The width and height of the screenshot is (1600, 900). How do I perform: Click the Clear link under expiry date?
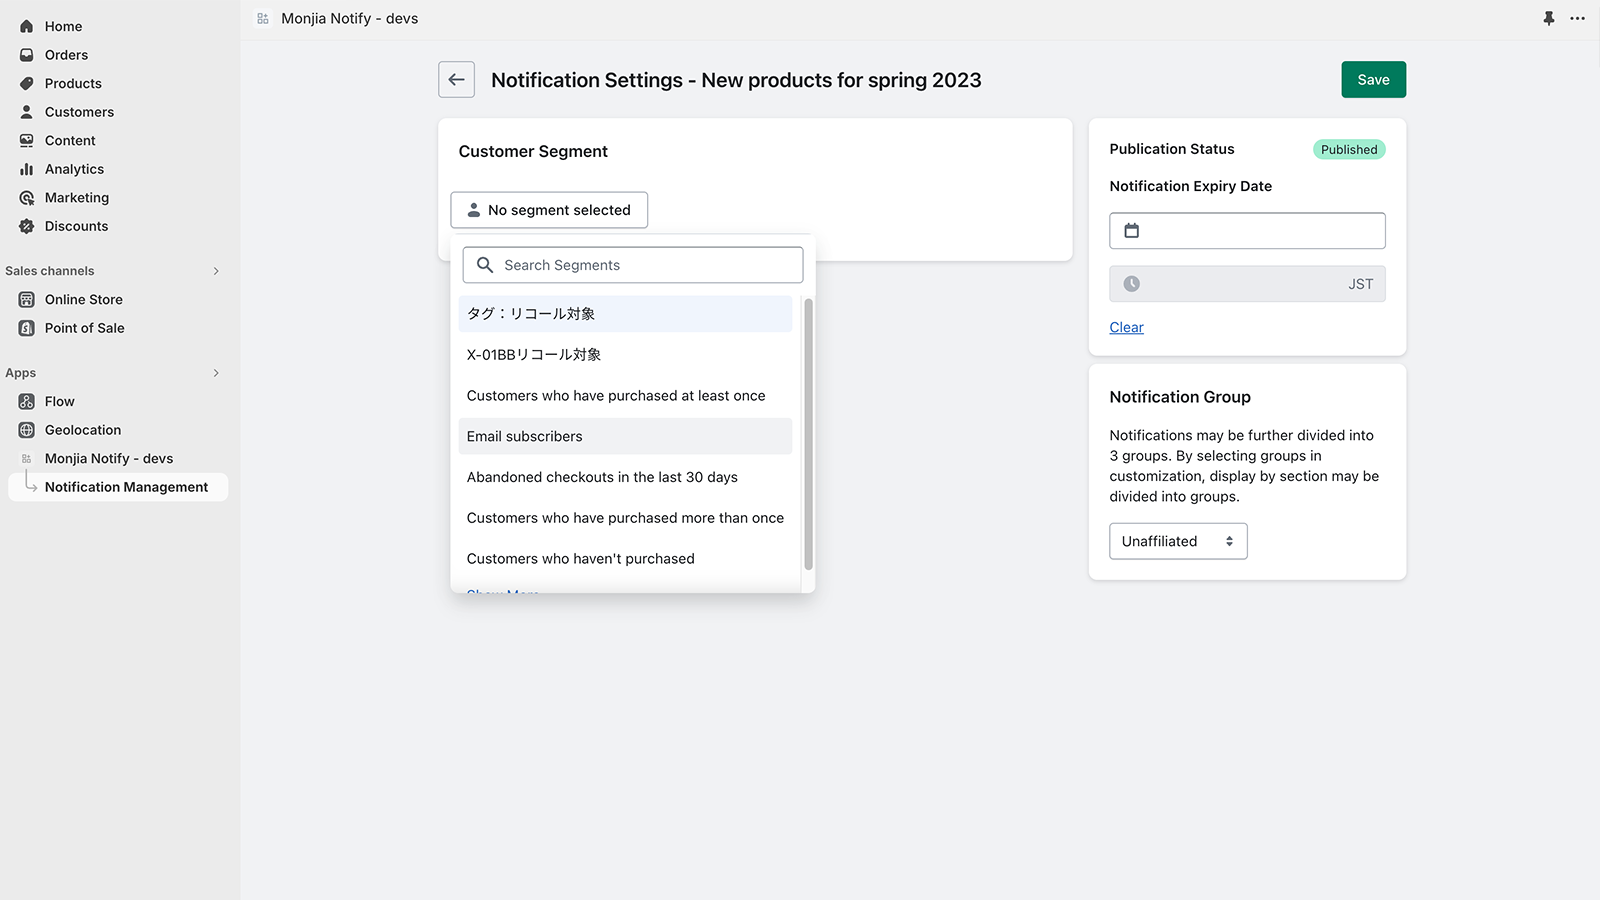coord(1126,327)
